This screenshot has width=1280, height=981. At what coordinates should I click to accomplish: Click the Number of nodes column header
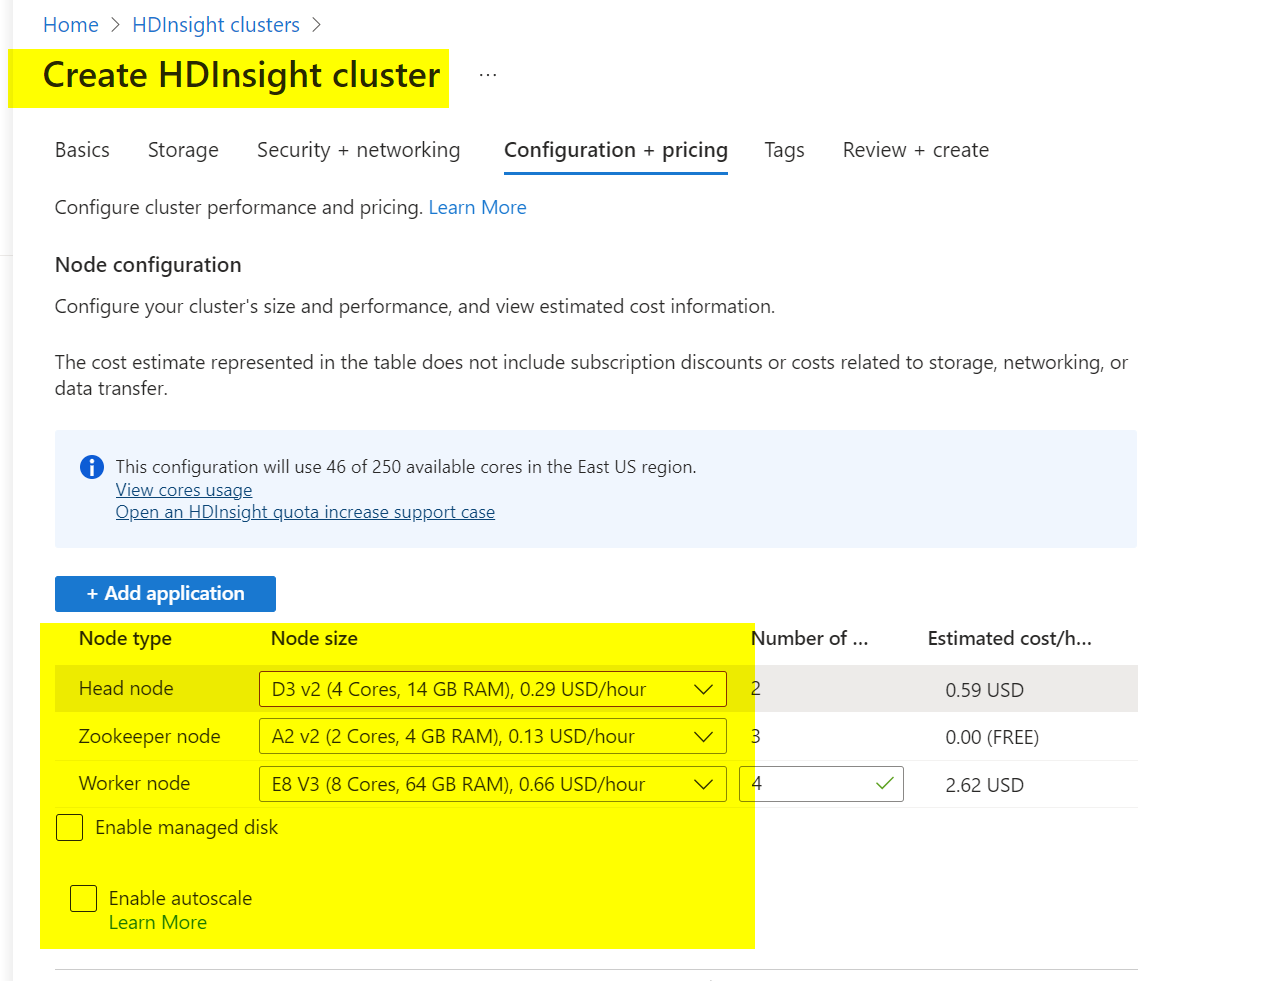coord(809,639)
